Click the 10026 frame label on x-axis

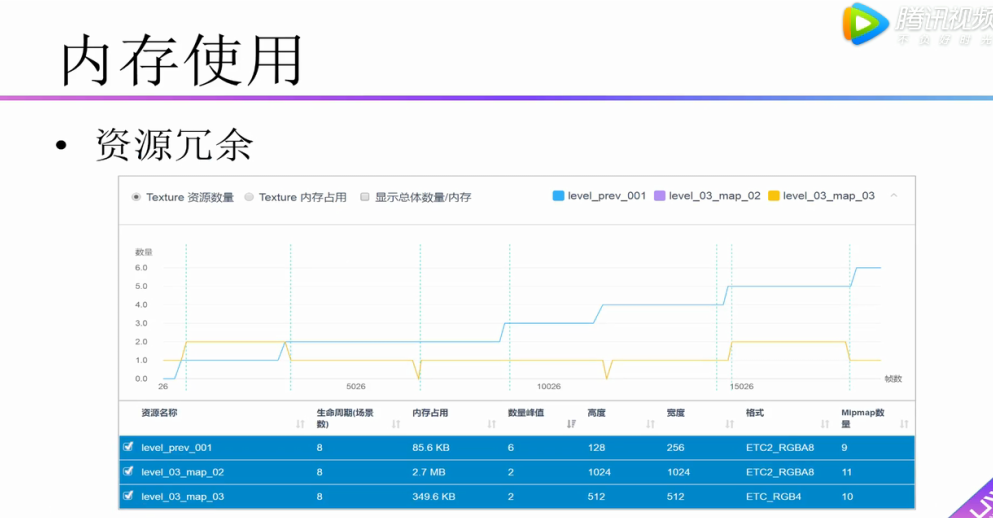click(548, 386)
